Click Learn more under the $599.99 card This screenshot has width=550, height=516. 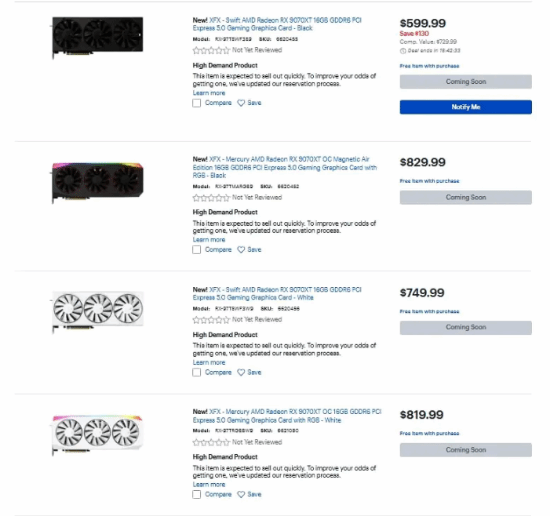pos(209,93)
